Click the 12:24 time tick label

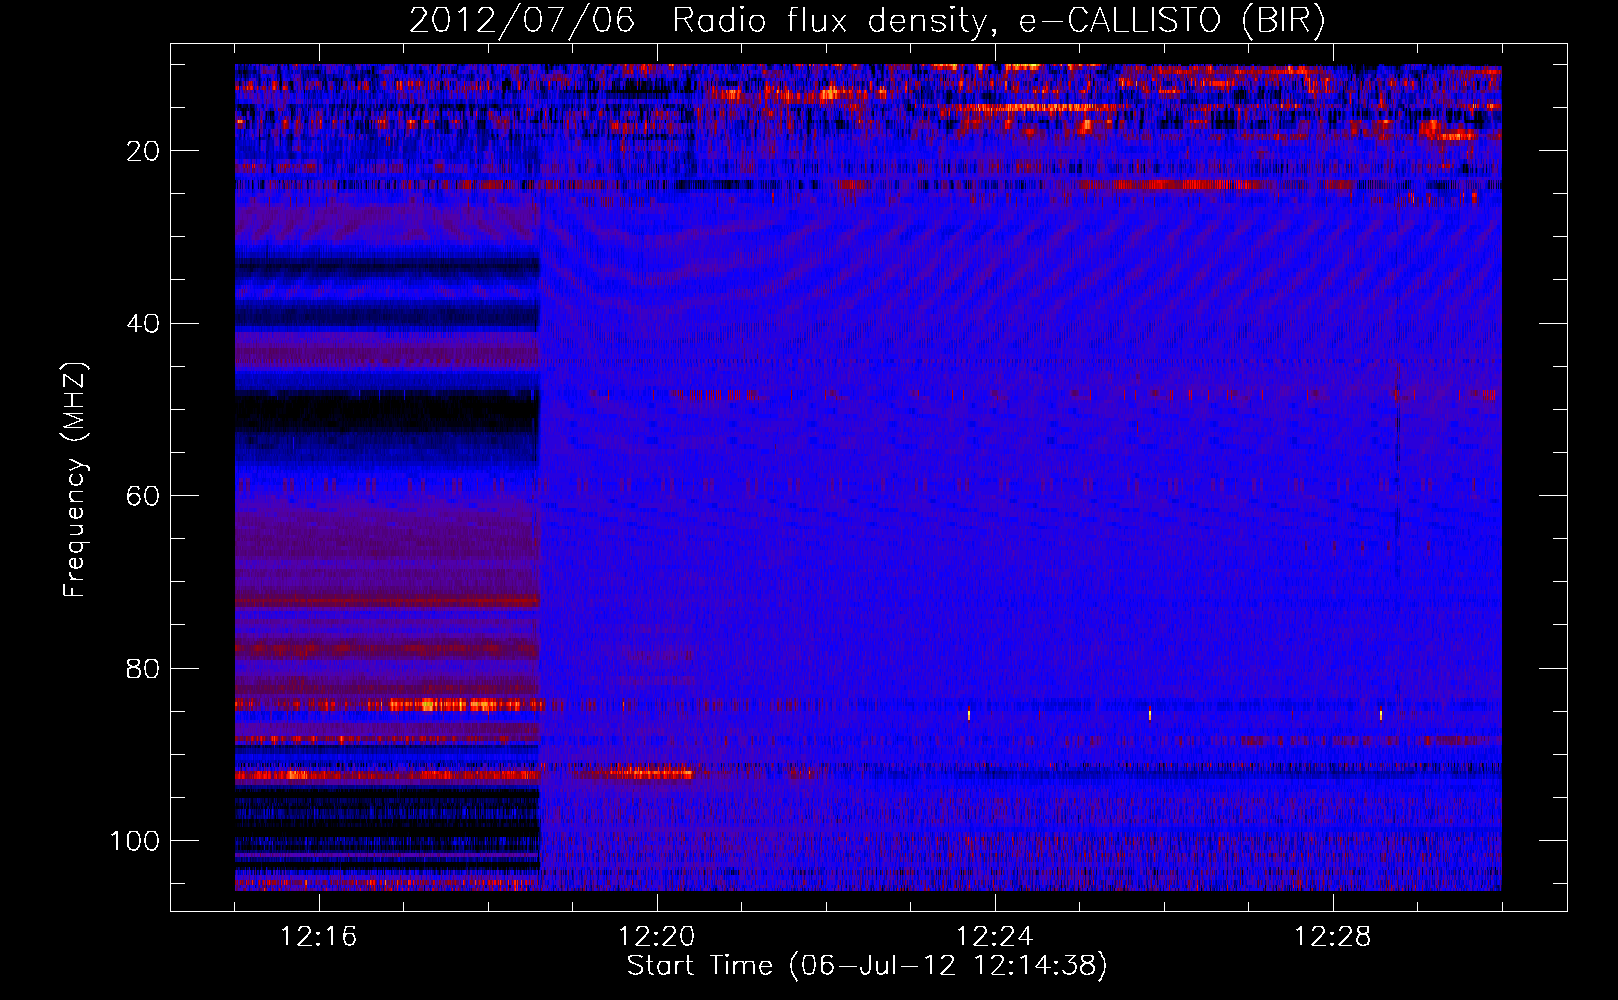coord(994,937)
